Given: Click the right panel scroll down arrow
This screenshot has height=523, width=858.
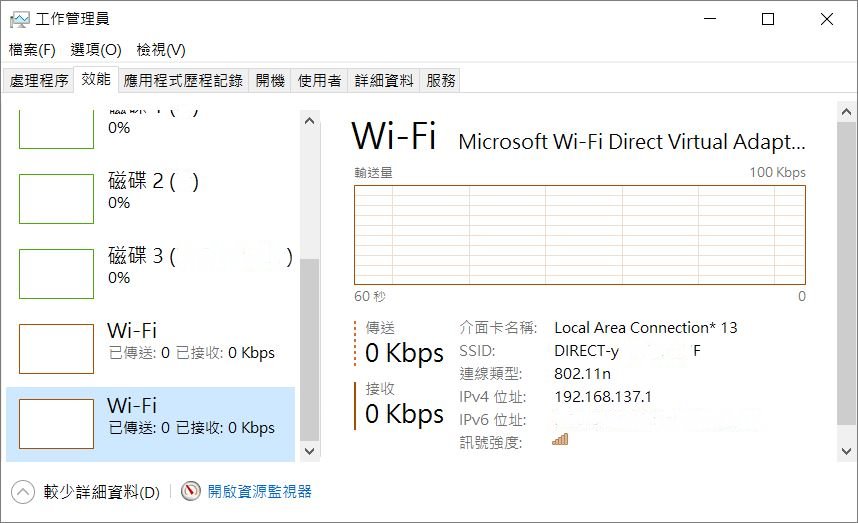Looking at the screenshot, I should tap(846, 451).
